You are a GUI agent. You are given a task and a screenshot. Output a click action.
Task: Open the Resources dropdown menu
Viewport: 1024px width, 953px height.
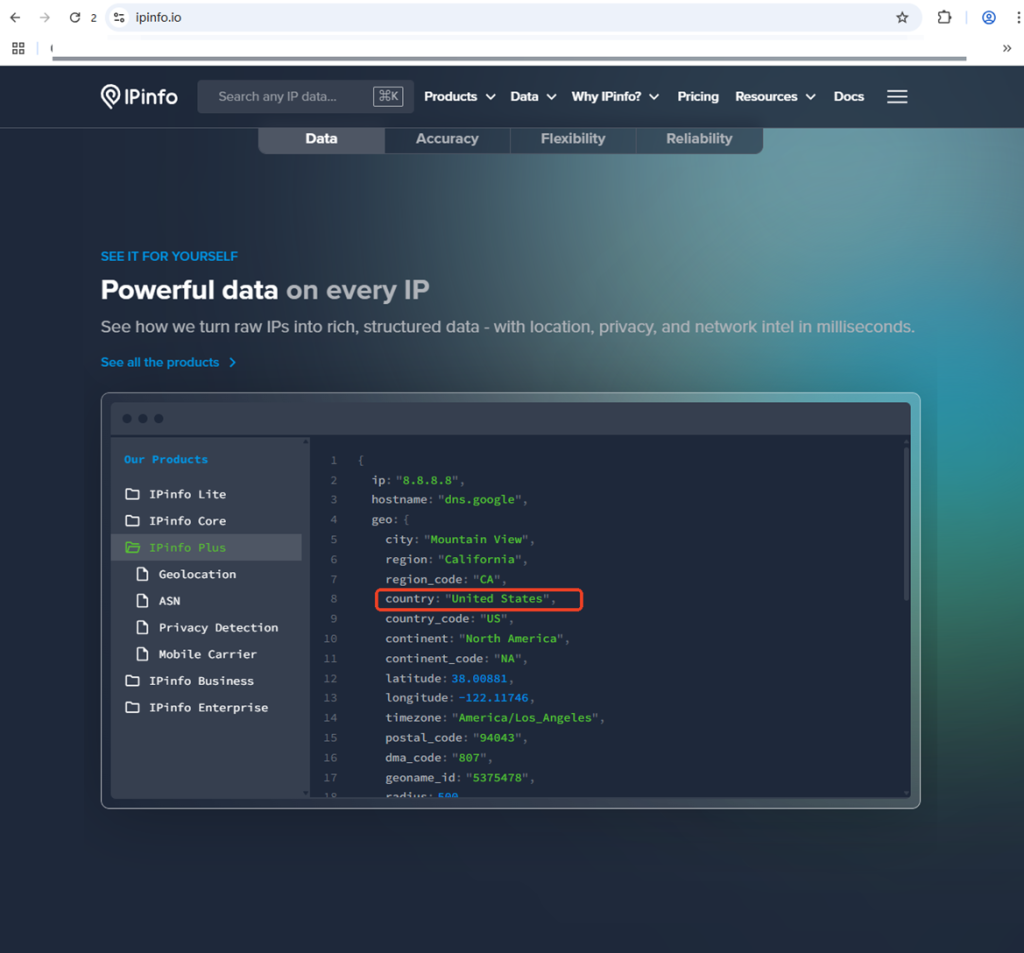775,97
